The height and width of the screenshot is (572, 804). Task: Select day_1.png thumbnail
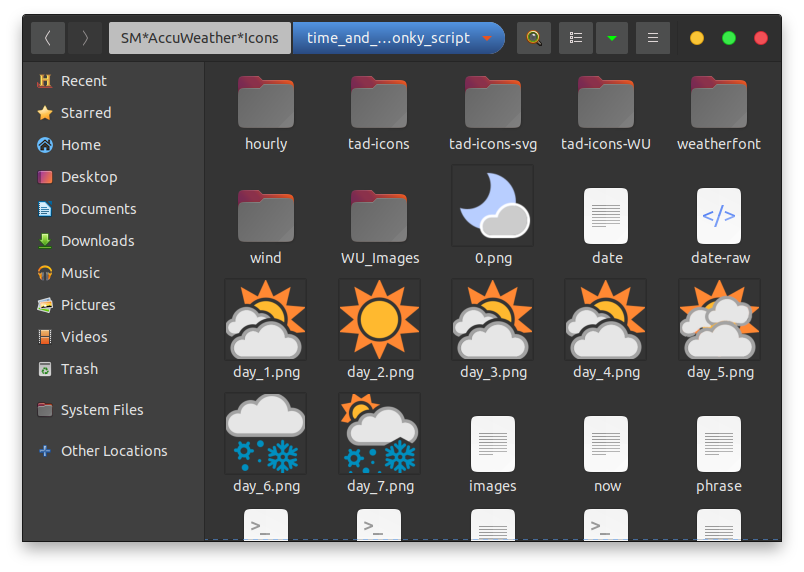(x=266, y=319)
